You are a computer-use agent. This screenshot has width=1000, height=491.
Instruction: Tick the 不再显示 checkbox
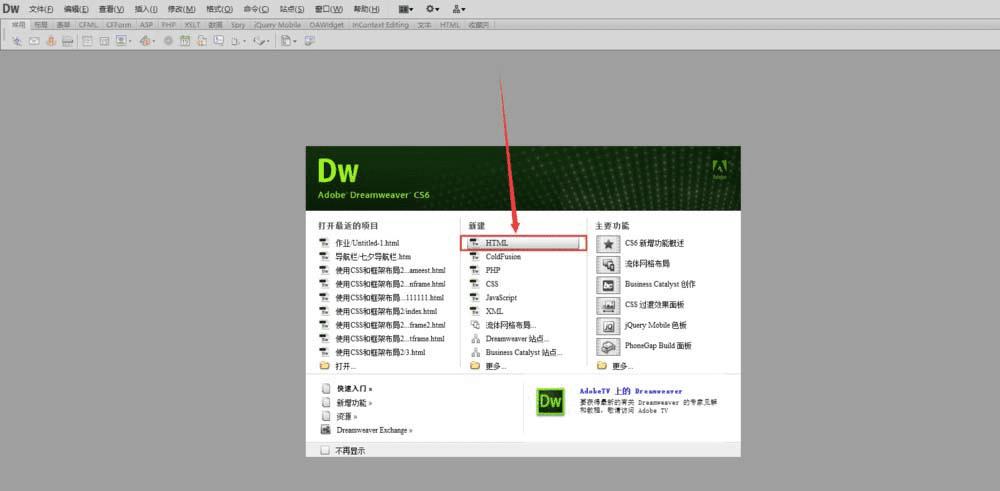(x=325, y=450)
